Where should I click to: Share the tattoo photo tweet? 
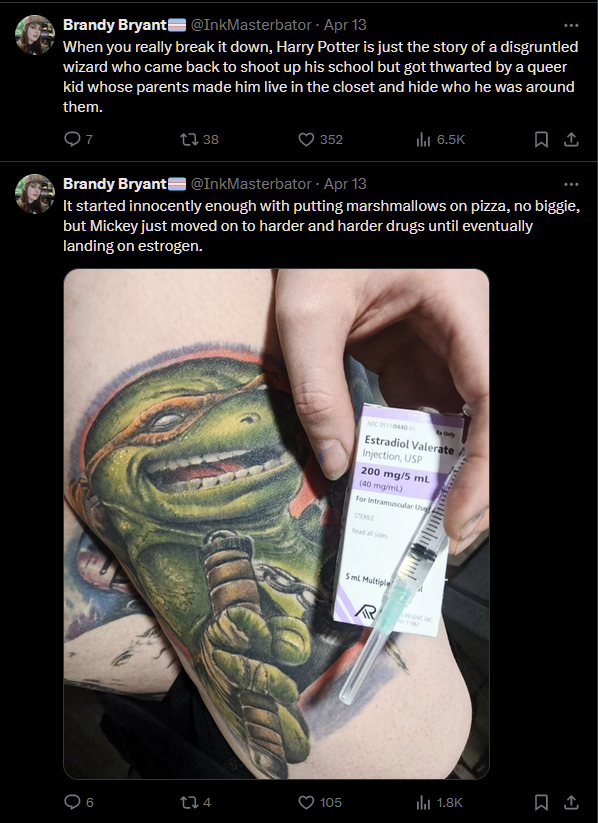(x=571, y=802)
